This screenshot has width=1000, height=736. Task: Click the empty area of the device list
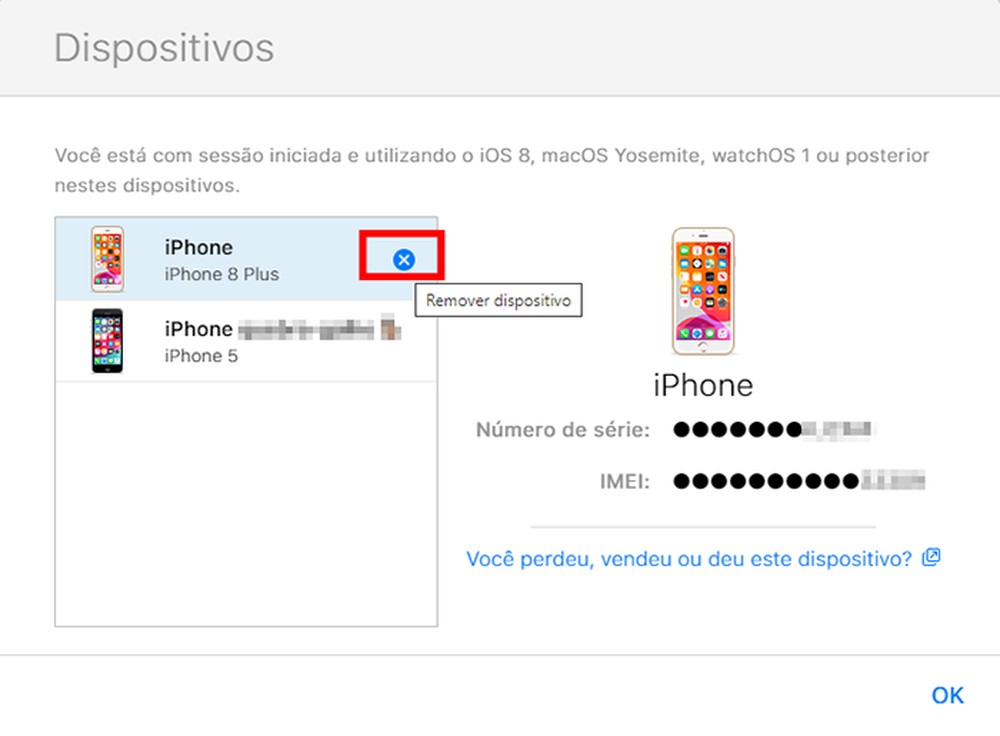click(246, 504)
